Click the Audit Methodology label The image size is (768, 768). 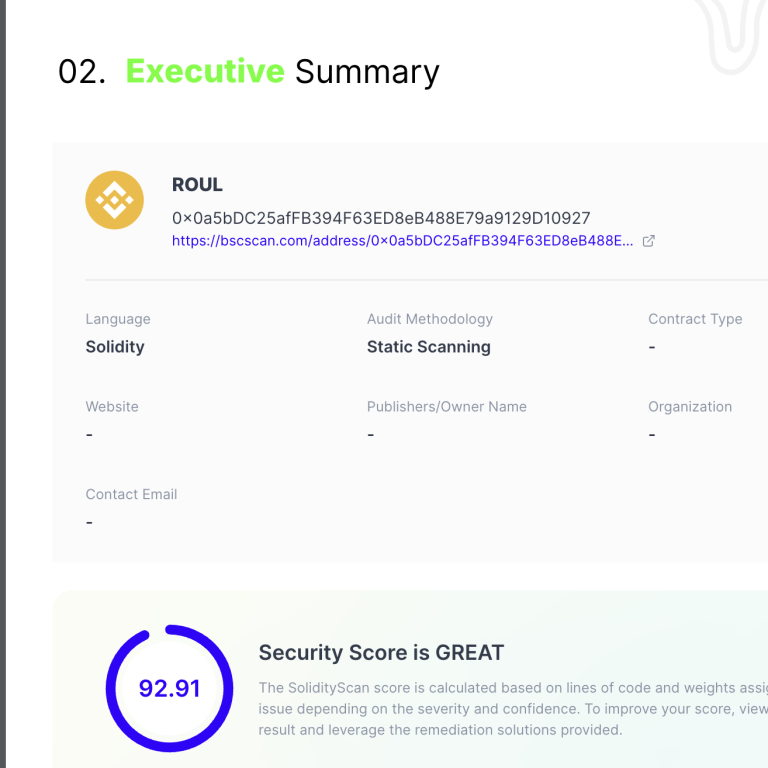[x=430, y=319]
